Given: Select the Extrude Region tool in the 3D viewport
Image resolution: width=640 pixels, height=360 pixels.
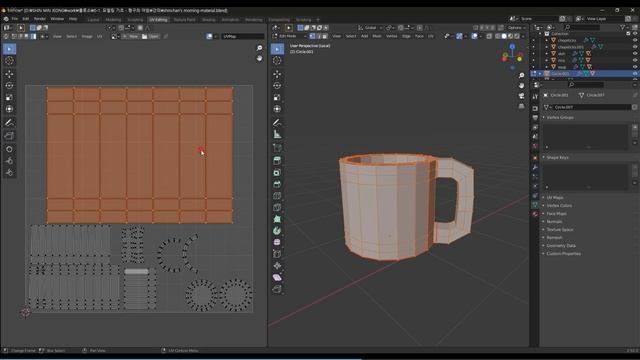Looking at the screenshot, I should point(277,161).
